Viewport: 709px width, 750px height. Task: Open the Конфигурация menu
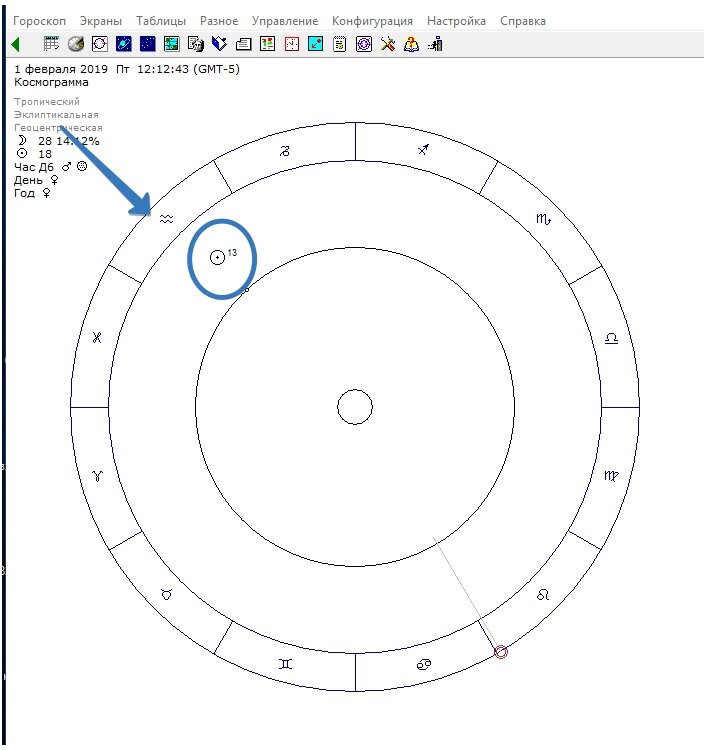pyautogui.click(x=372, y=21)
